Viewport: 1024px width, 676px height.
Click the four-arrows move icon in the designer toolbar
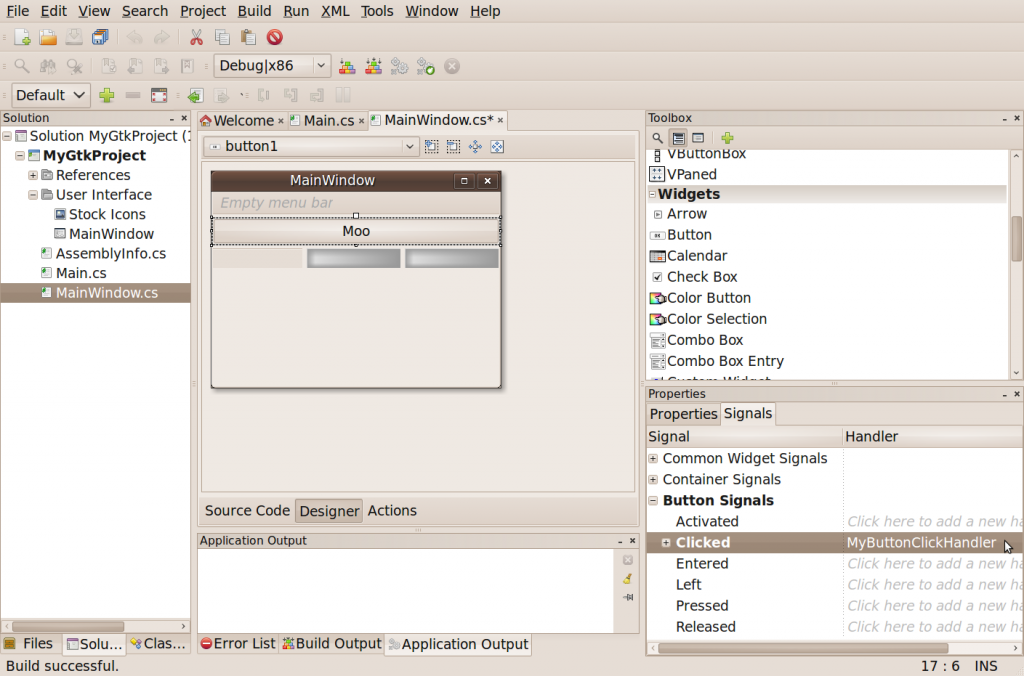click(x=475, y=146)
